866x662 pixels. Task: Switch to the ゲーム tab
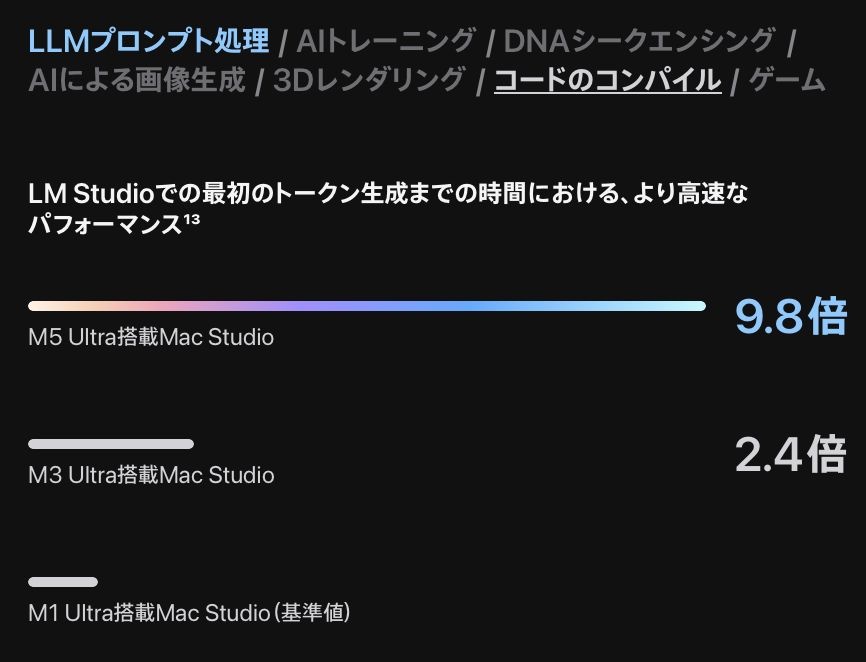(x=787, y=80)
